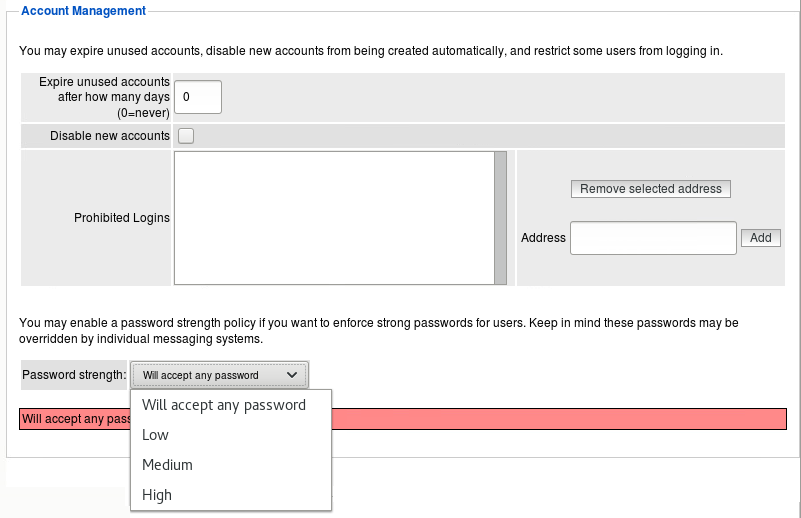Screen dimensions: 801x518
Task: Click the Prohibited Logins list scrollbar
Action: tap(501, 218)
